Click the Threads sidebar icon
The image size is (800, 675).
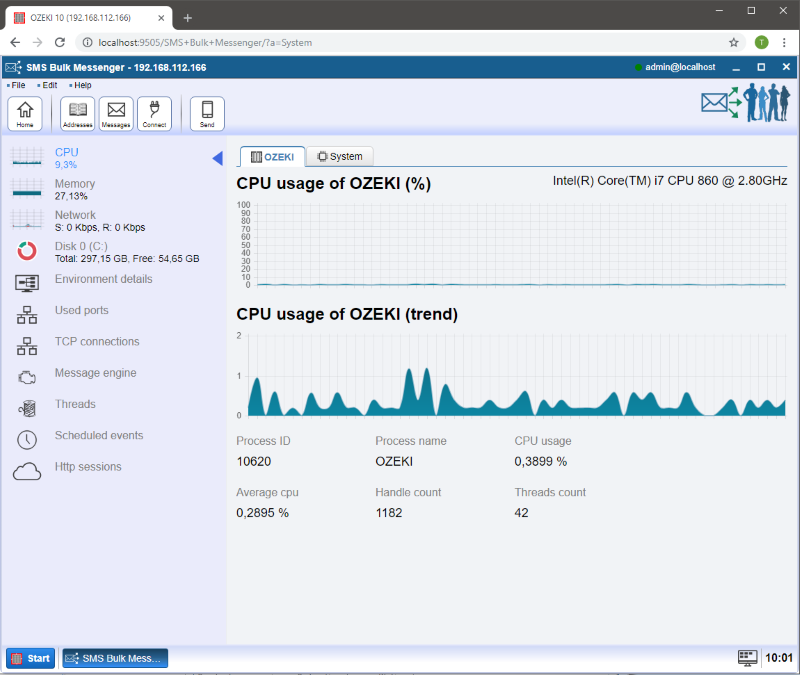point(27,408)
